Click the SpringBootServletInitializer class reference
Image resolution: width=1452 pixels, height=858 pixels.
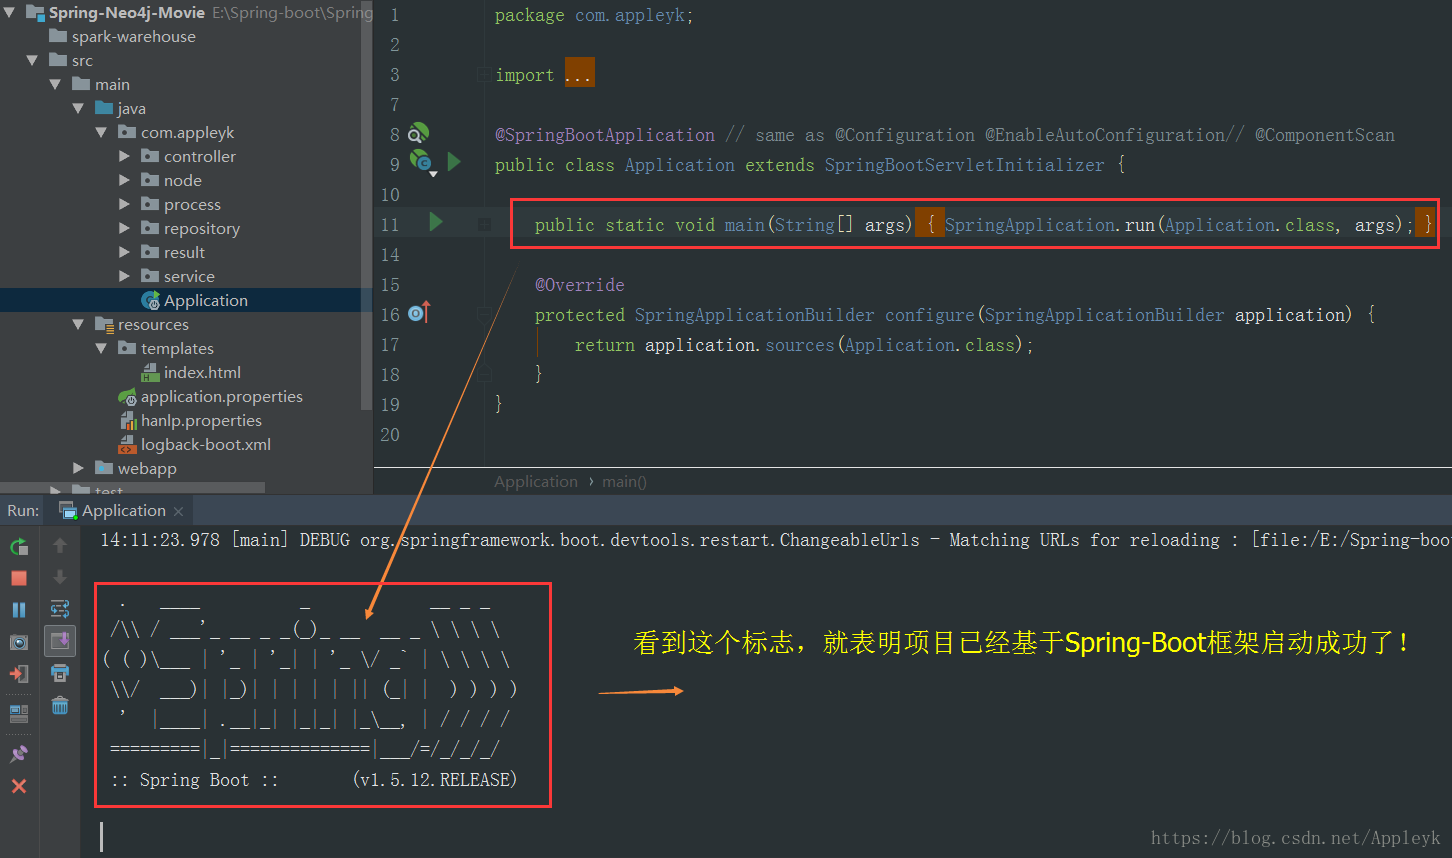pyautogui.click(x=964, y=165)
